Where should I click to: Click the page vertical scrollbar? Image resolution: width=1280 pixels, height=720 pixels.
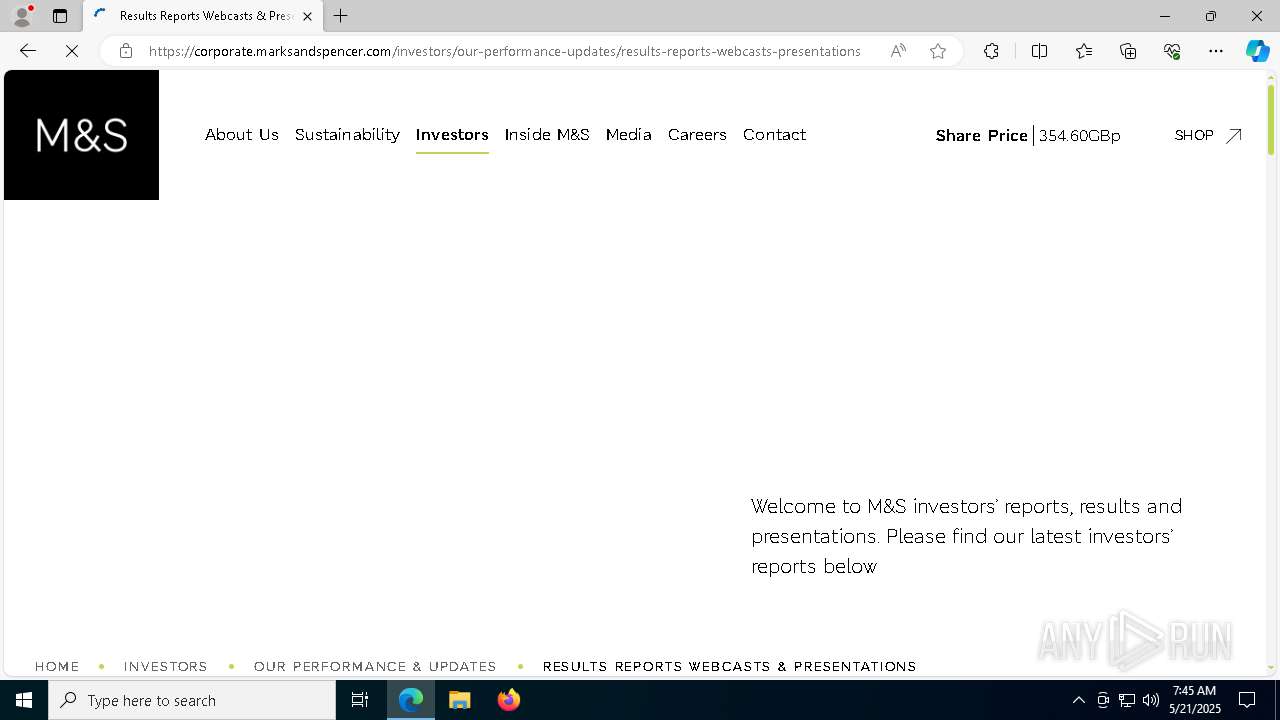coord(1271,120)
